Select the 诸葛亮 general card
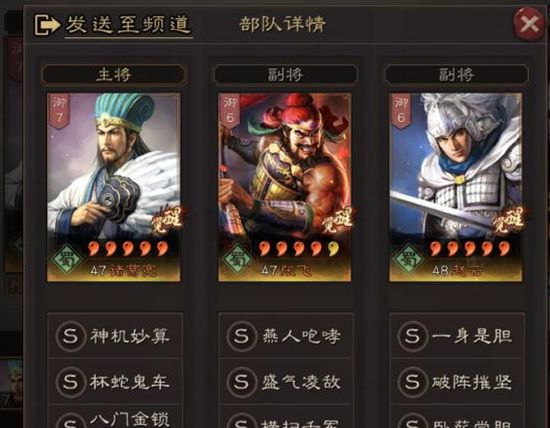This screenshot has width=550, height=428. (114, 187)
